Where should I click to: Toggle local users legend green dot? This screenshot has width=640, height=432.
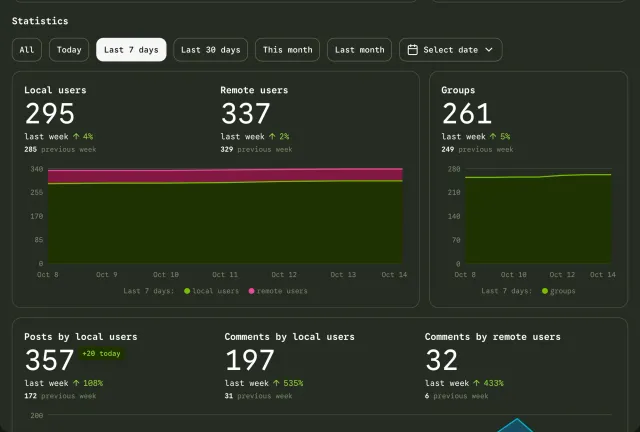(x=187, y=291)
